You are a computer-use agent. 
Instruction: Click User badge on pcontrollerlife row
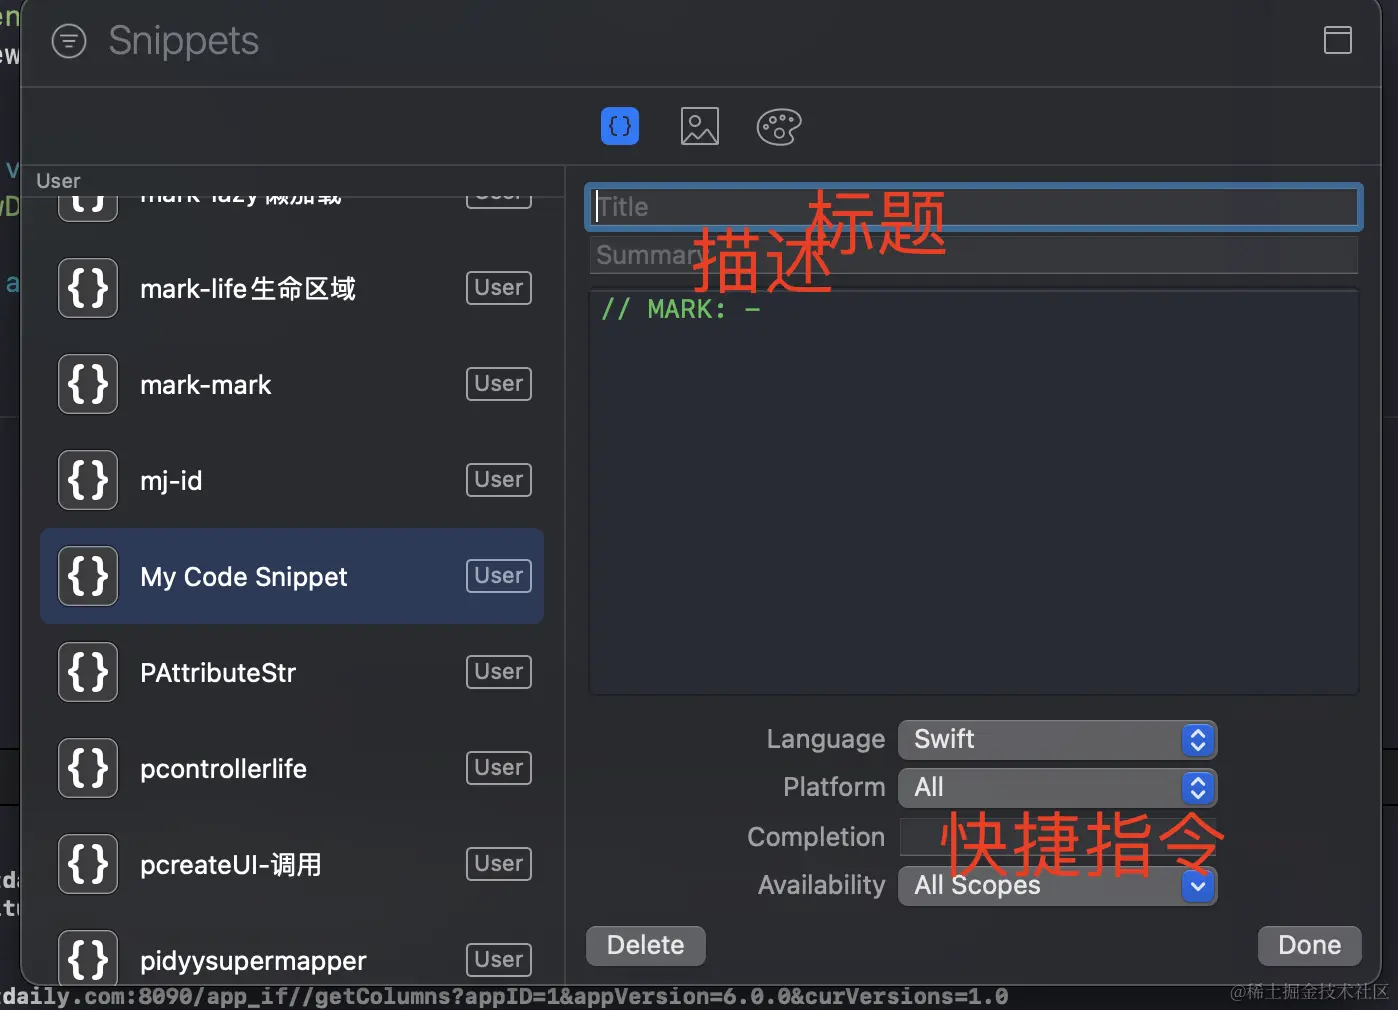click(x=499, y=768)
